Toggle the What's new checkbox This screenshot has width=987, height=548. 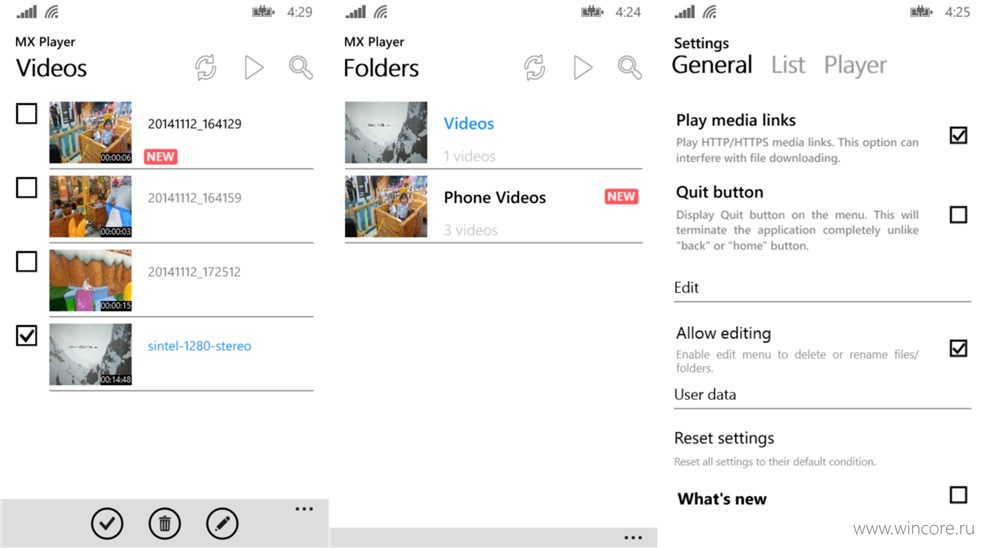tap(958, 495)
